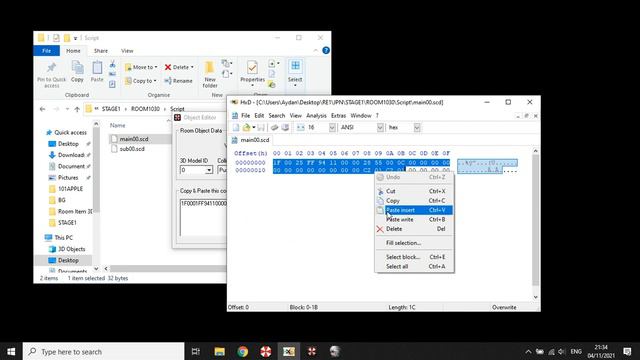Image resolution: width=640 pixels, height=360 pixels.
Task: Open the File menu in HxD
Action: tap(245, 116)
